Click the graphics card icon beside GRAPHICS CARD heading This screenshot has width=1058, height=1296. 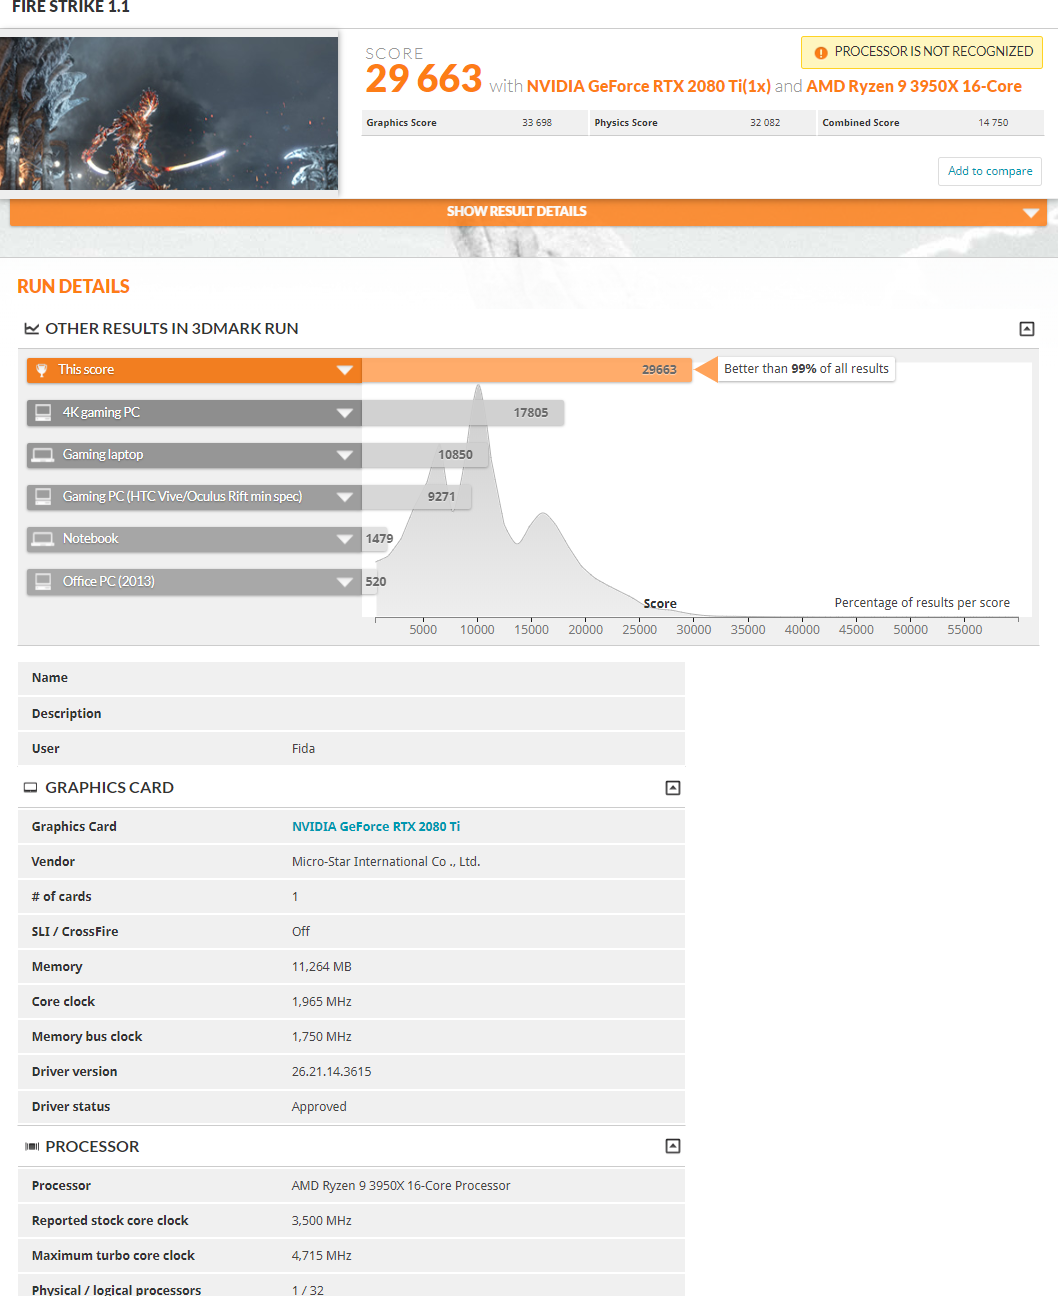31,787
